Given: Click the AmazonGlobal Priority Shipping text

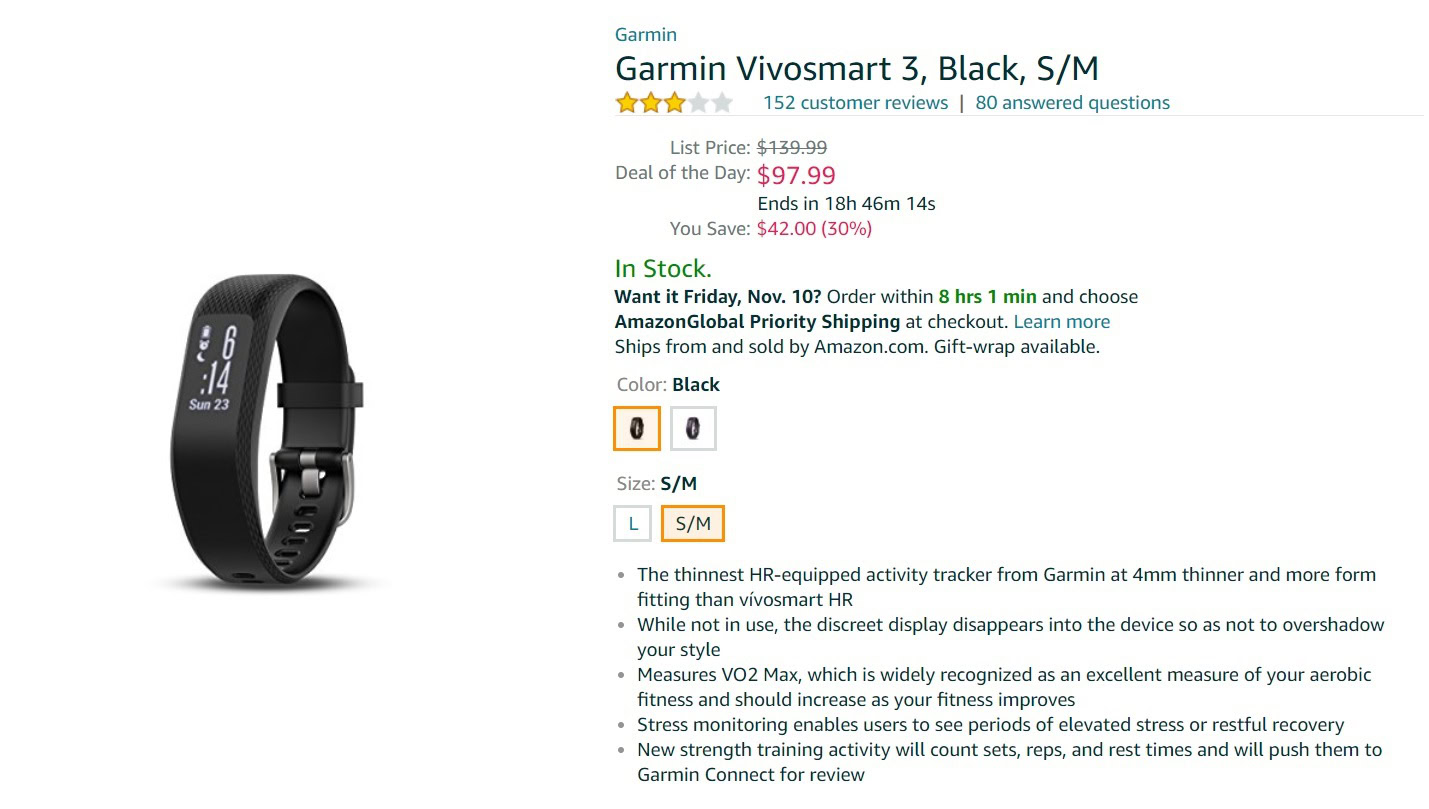Looking at the screenshot, I should tap(757, 322).
